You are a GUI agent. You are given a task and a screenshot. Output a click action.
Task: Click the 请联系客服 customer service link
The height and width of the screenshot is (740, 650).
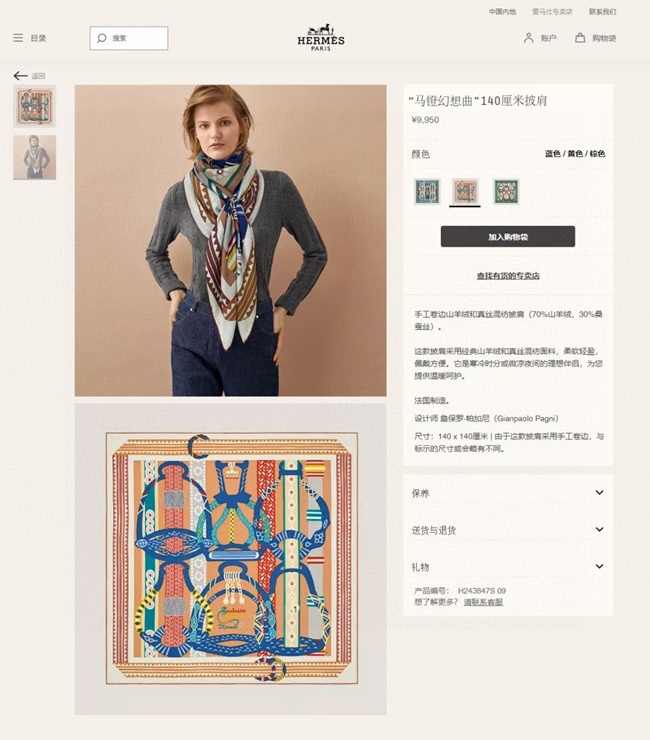point(483,602)
